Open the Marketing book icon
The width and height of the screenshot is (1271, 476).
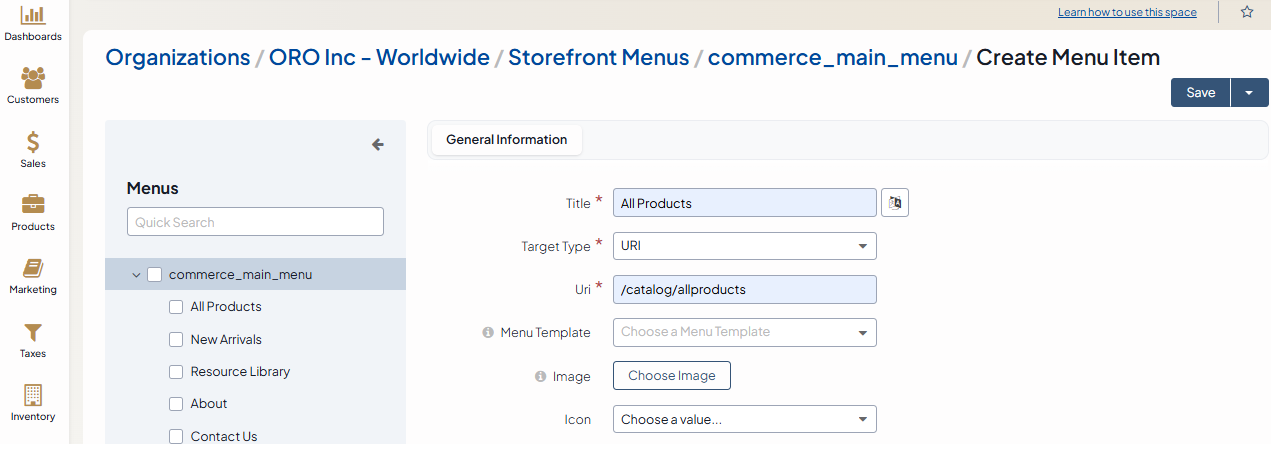33,268
